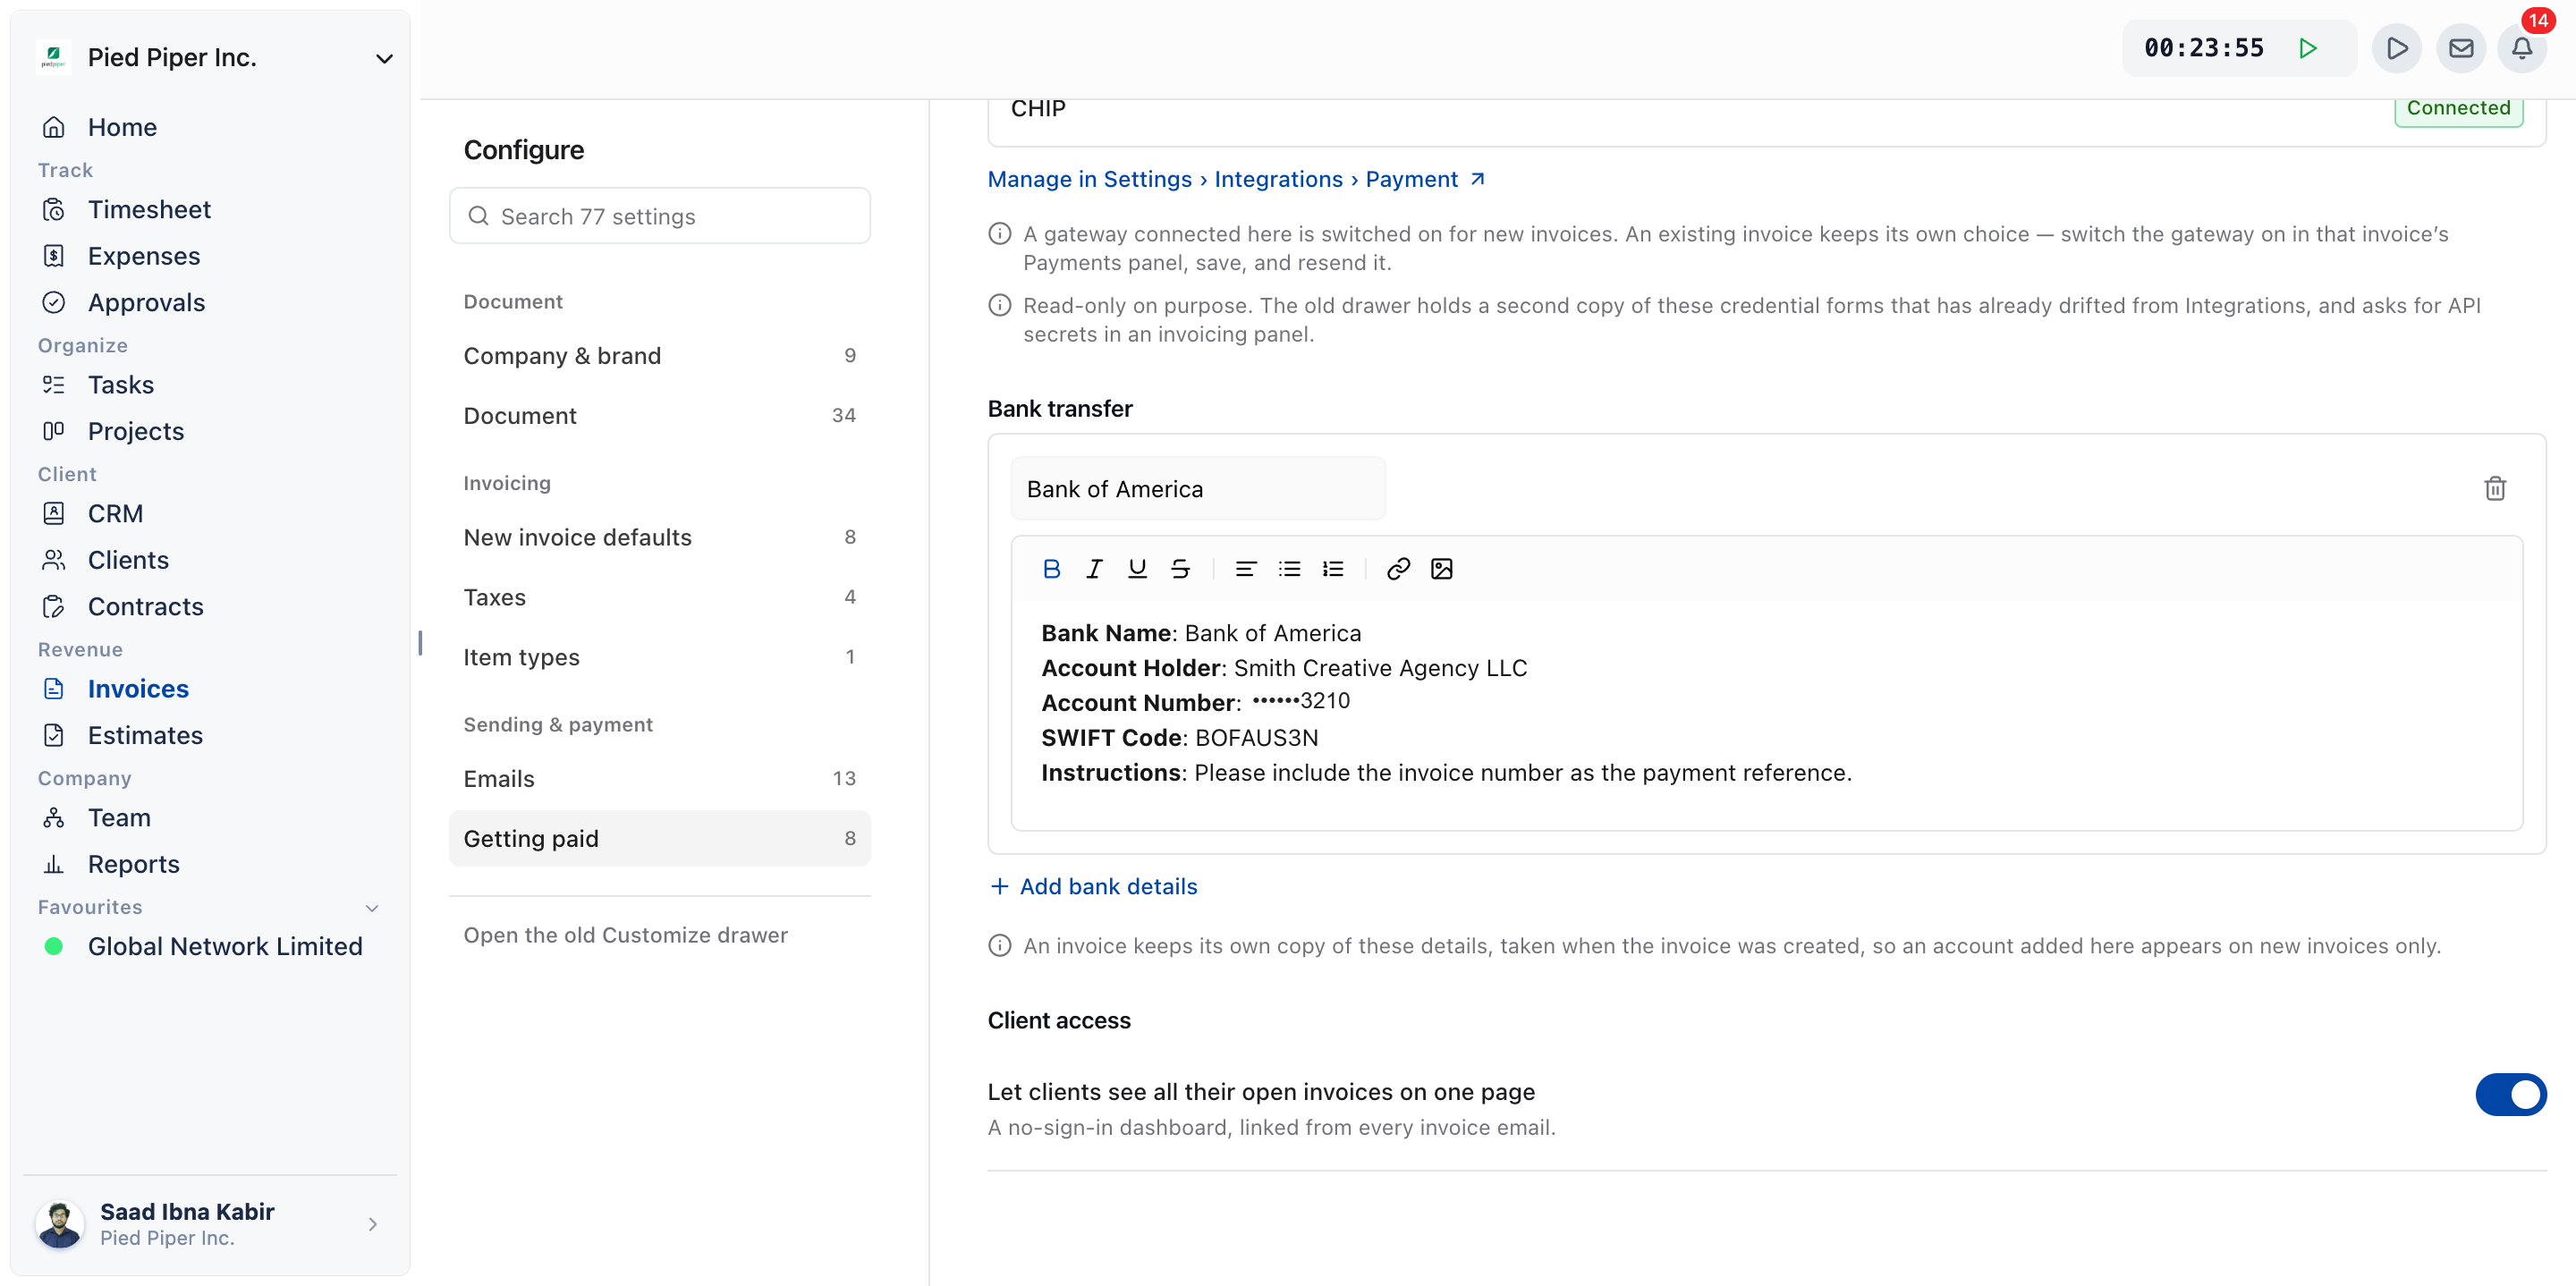Expand Saad Ibna Kabir profile menu

pos(372,1224)
